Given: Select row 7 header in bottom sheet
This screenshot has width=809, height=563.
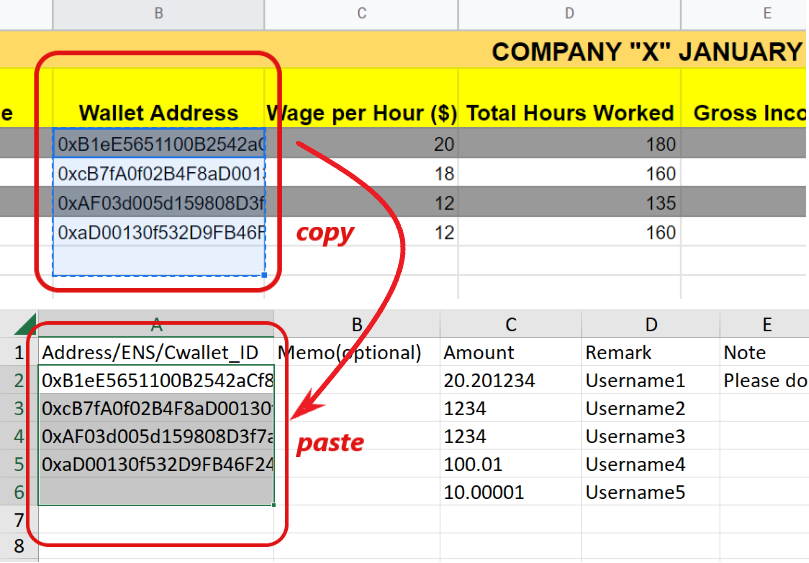Looking at the screenshot, I should (19, 520).
